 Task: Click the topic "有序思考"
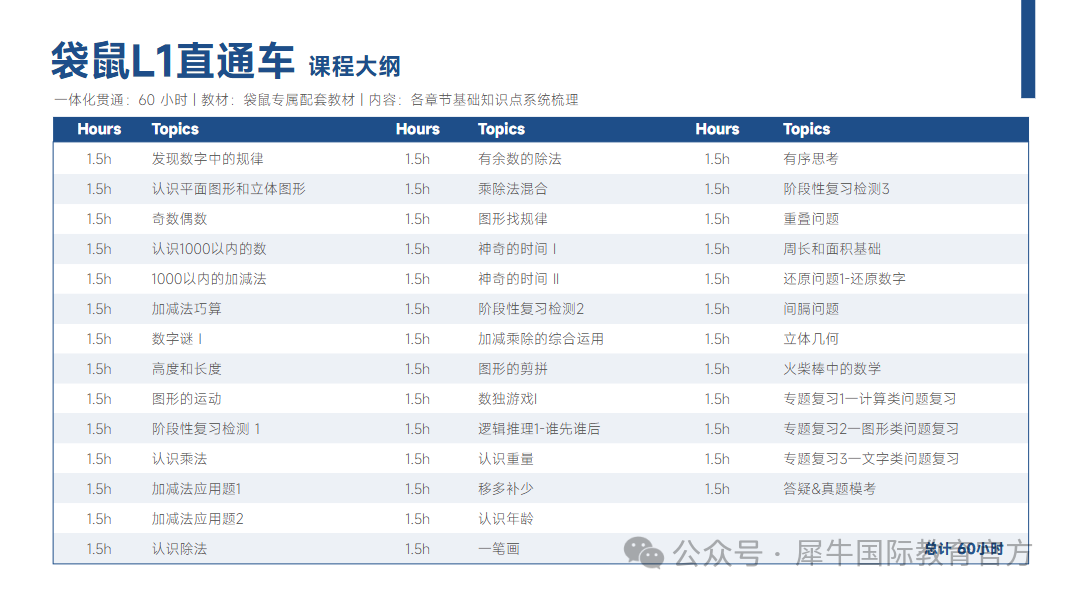click(811, 159)
